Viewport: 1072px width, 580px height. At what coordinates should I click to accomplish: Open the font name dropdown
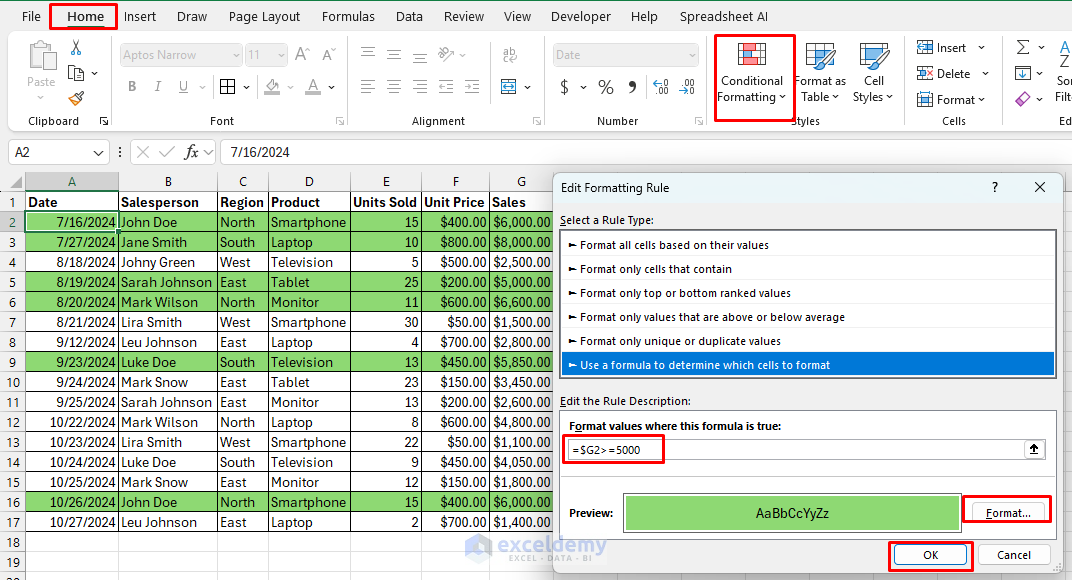[237, 55]
